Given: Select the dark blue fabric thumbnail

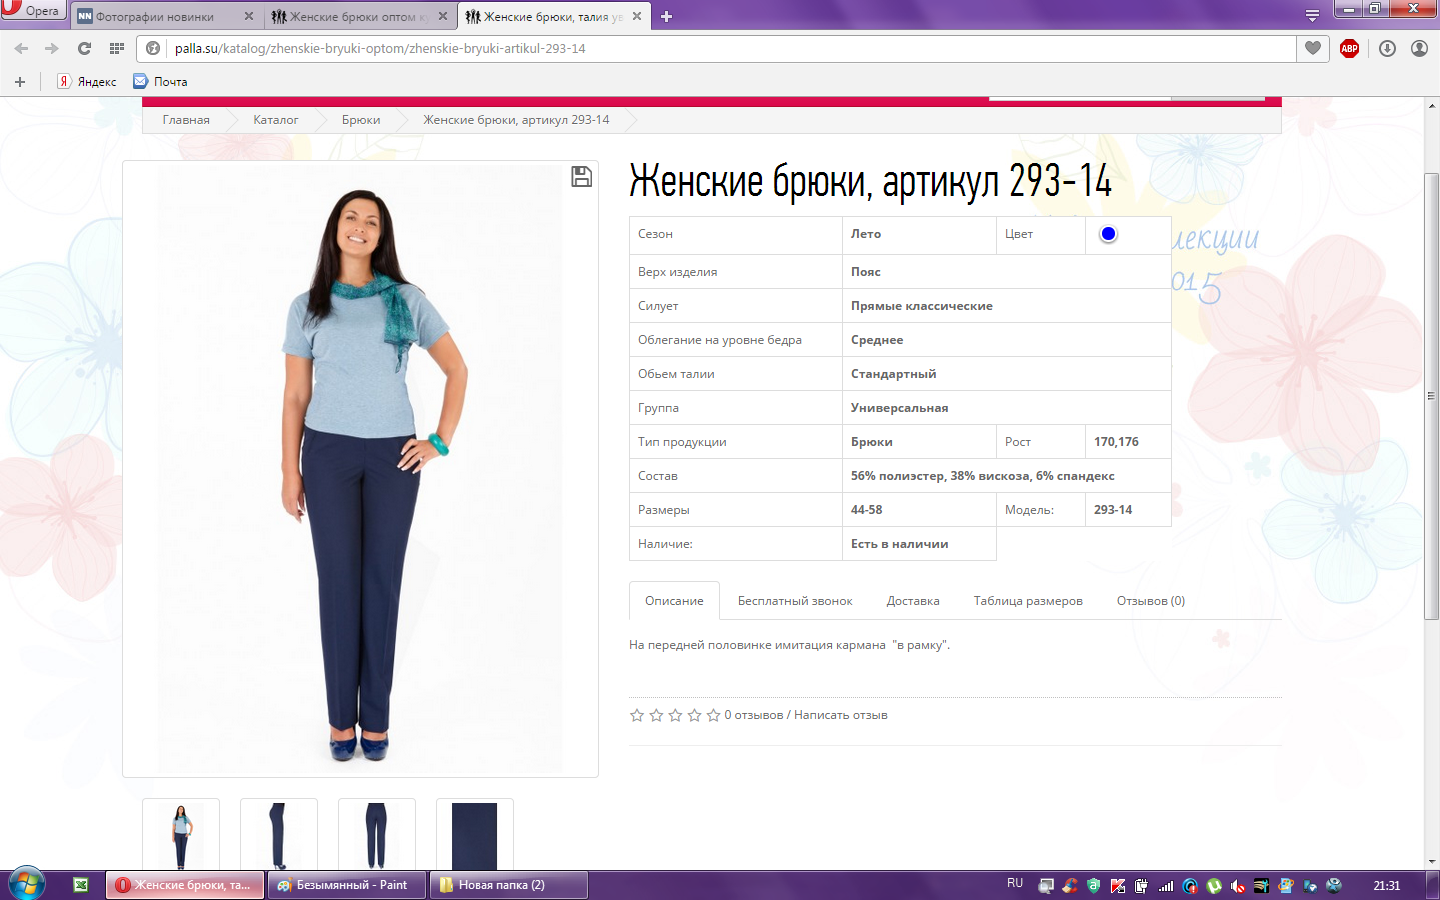Looking at the screenshot, I should click(x=474, y=836).
